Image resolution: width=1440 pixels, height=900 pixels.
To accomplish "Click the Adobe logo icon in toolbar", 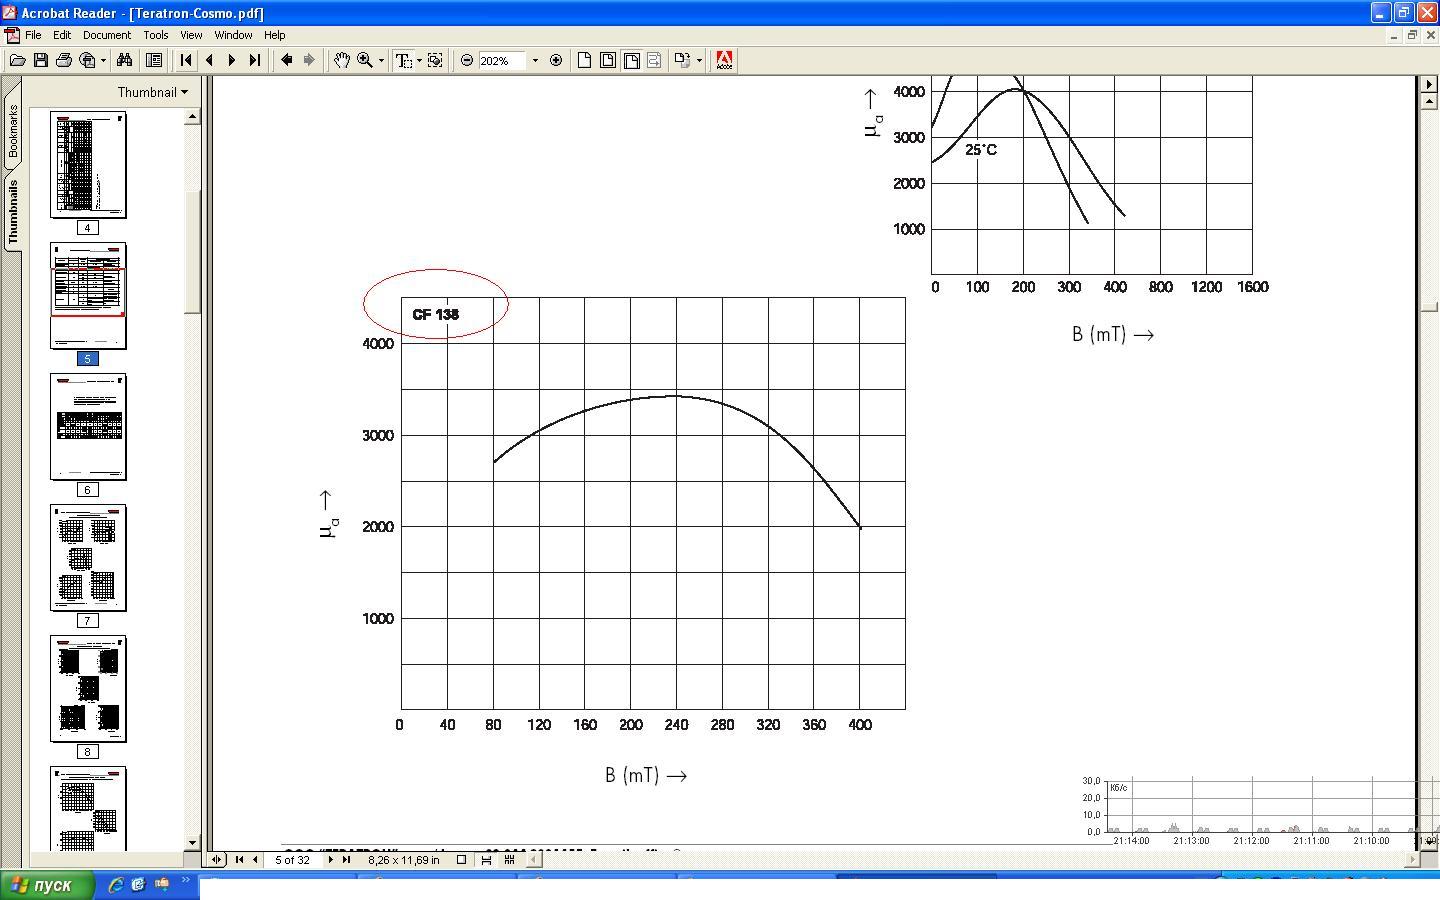I will 724,60.
